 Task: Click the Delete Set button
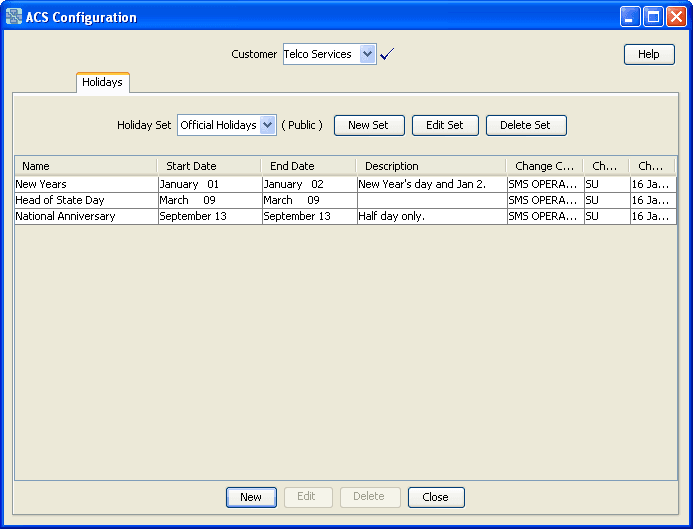(526, 126)
